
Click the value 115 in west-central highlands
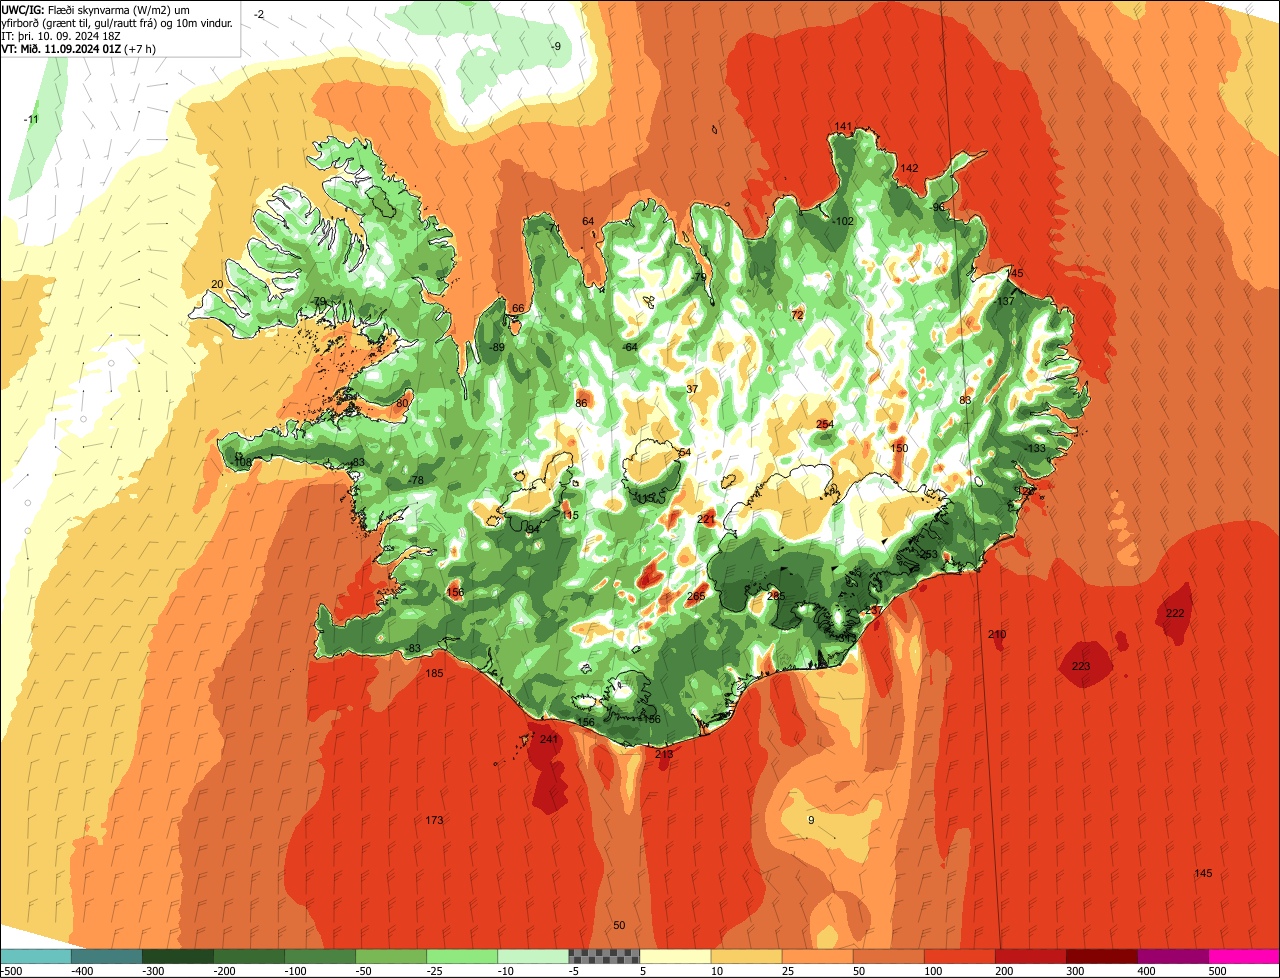[570, 515]
